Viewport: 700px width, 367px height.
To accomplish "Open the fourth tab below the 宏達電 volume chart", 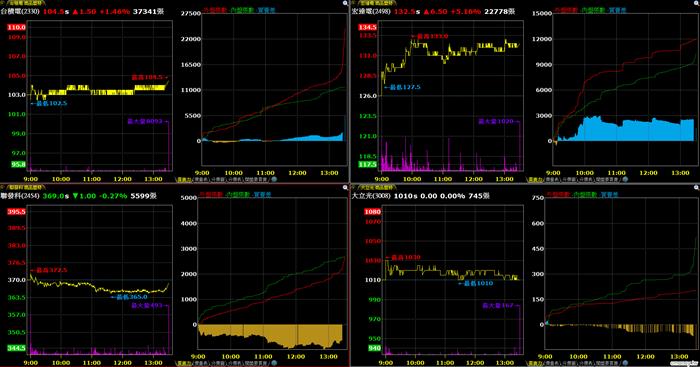I will pyautogui.click(x=586, y=179).
